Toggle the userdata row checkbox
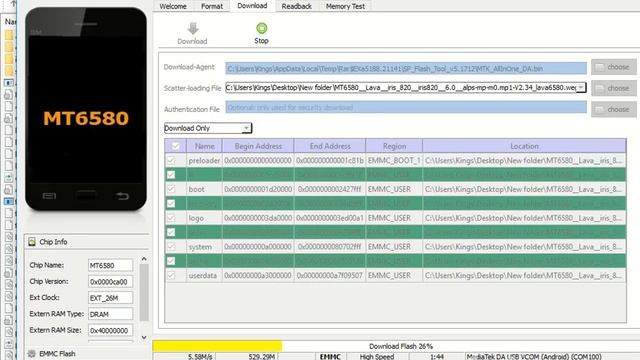Screen dimensions: 640x360 pos(171,276)
